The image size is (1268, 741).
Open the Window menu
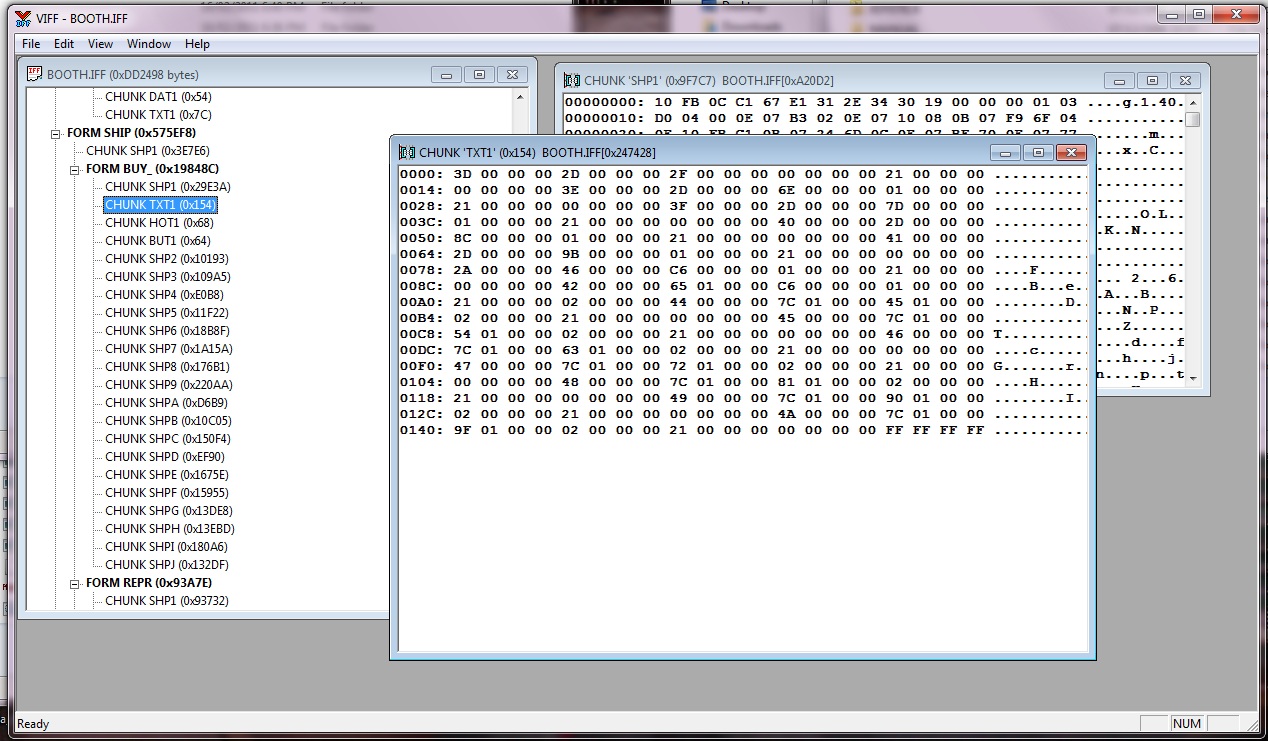point(149,44)
